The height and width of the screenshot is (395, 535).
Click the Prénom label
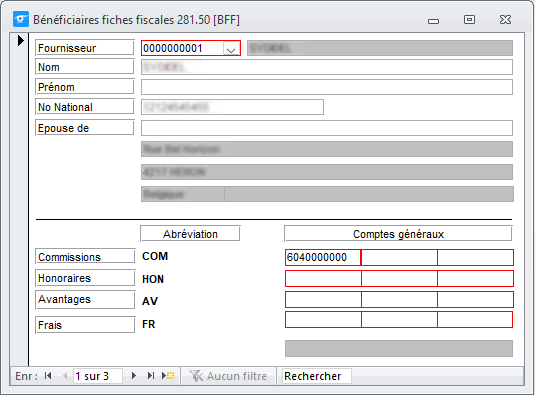pyautogui.click(x=85, y=87)
